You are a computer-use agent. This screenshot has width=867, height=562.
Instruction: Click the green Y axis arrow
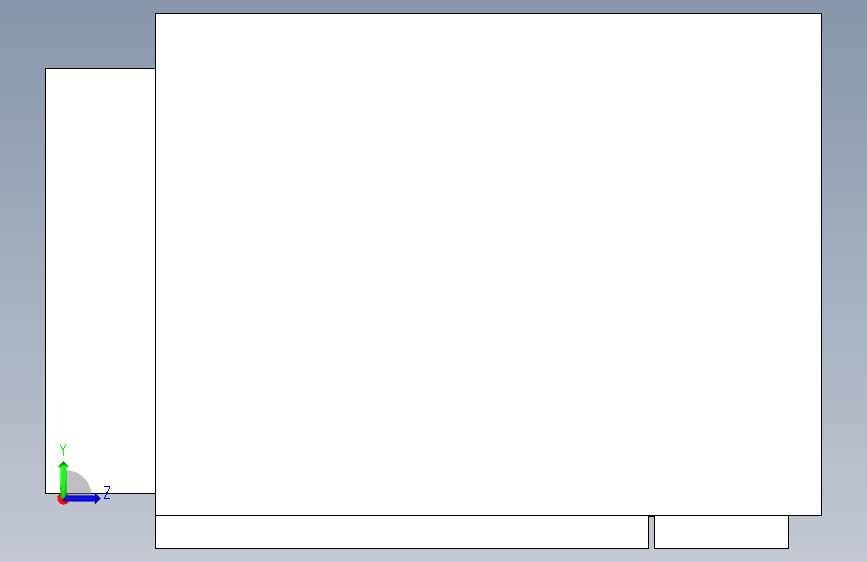point(64,479)
